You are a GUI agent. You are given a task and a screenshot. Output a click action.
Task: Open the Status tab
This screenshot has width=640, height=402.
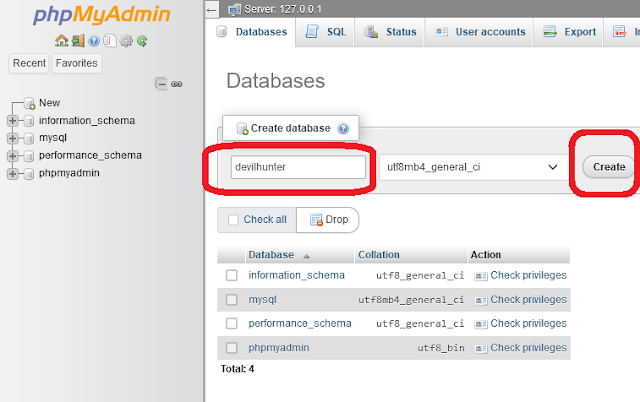point(390,32)
